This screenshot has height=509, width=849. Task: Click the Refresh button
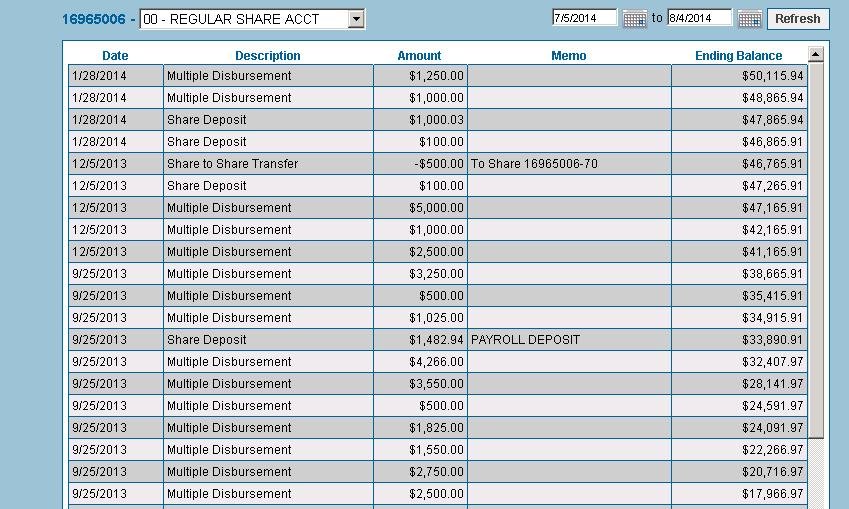tap(797, 18)
